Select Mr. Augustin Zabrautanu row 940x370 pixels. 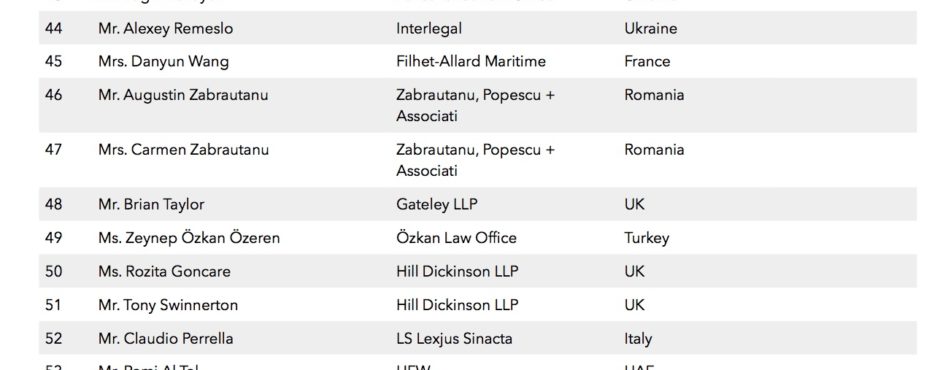[x=477, y=105]
